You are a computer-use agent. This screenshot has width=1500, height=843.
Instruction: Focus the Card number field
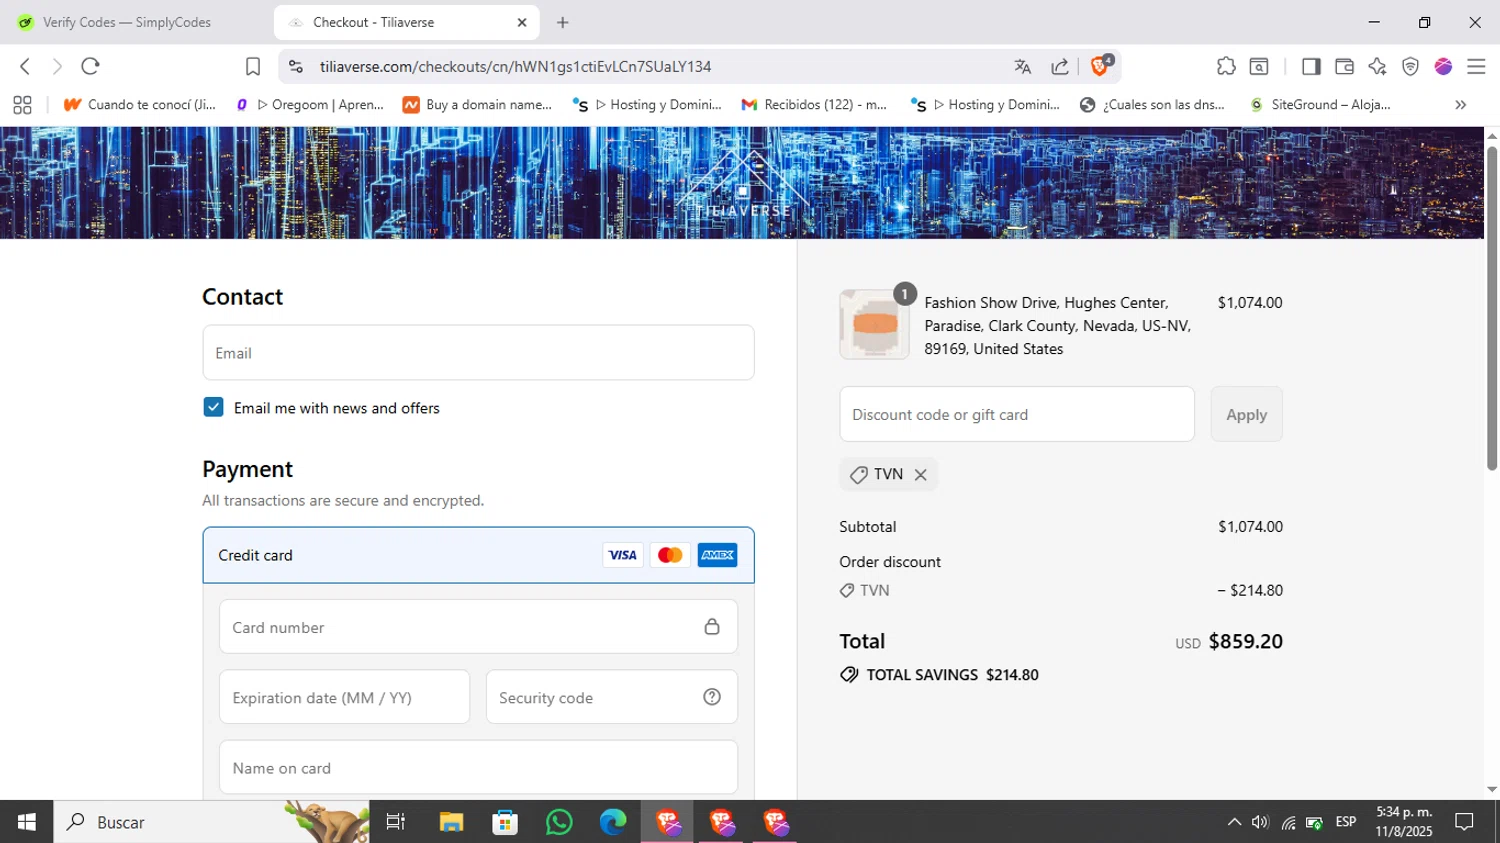coord(478,627)
